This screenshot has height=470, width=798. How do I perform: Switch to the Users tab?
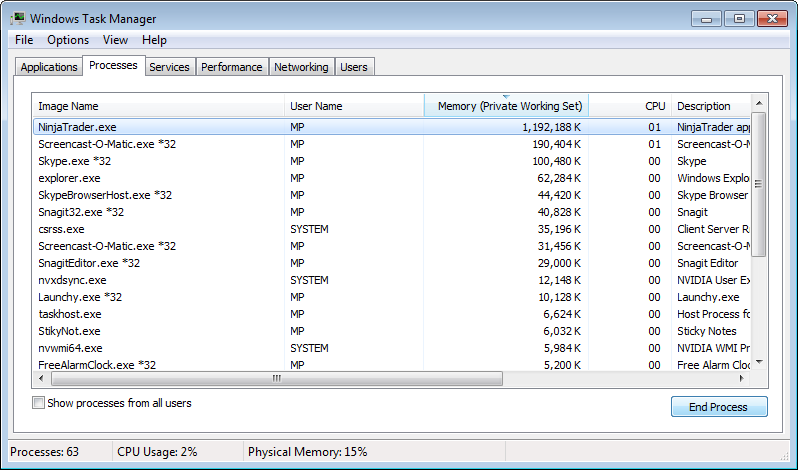click(354, 67)
